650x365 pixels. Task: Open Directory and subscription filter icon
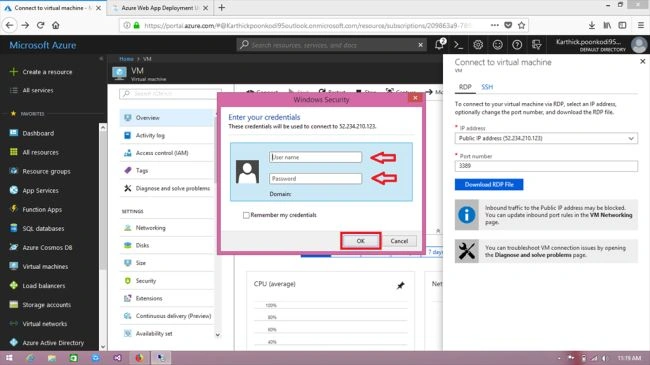[x=536, y=45]
